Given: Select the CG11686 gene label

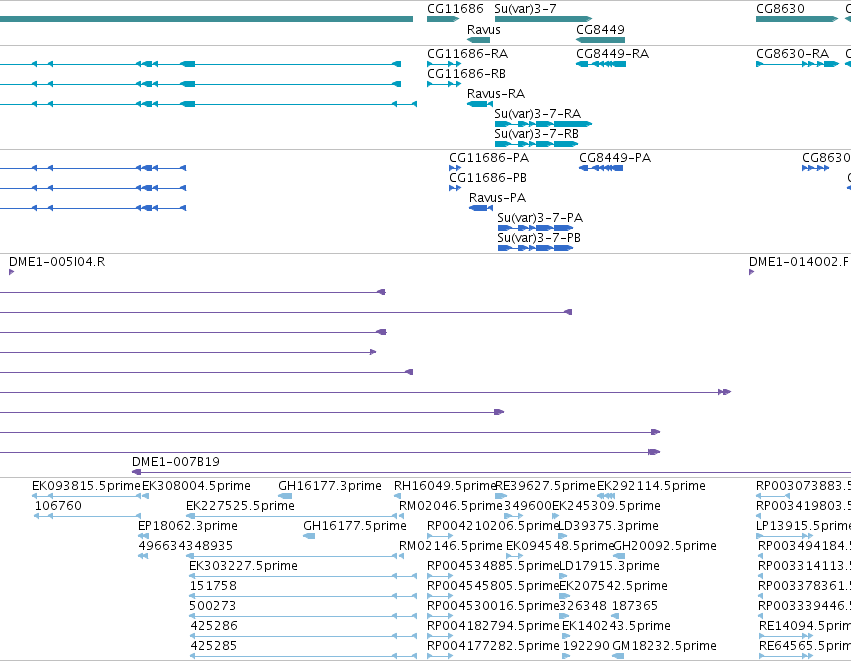Looking at the screenshot, I should click(455, 9).
